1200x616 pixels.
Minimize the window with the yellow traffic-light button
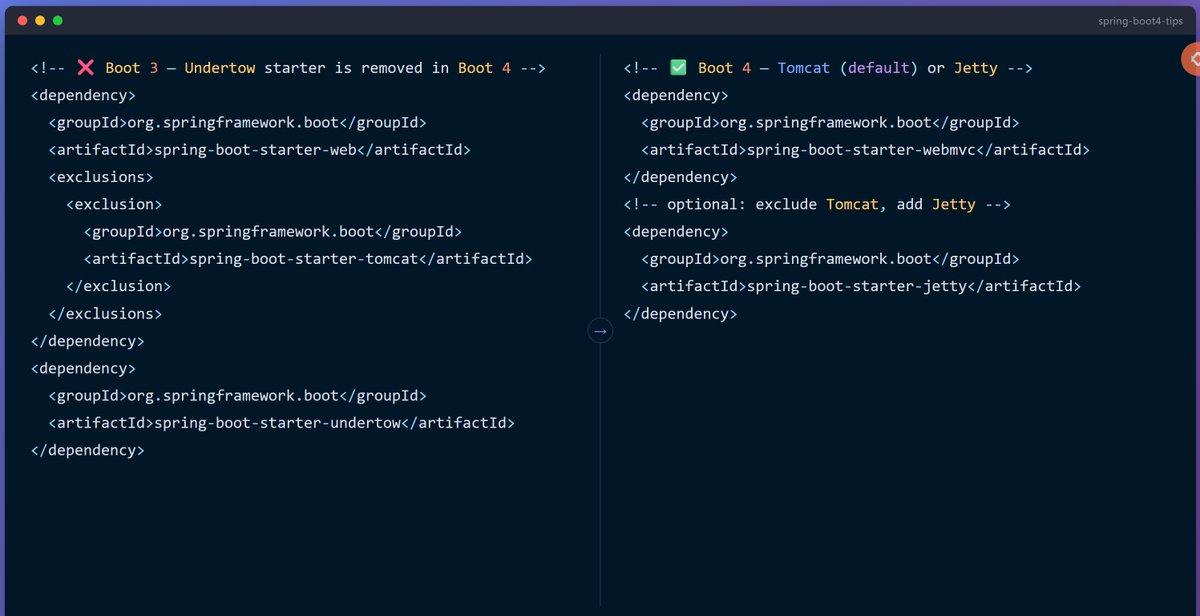(40, 20)
